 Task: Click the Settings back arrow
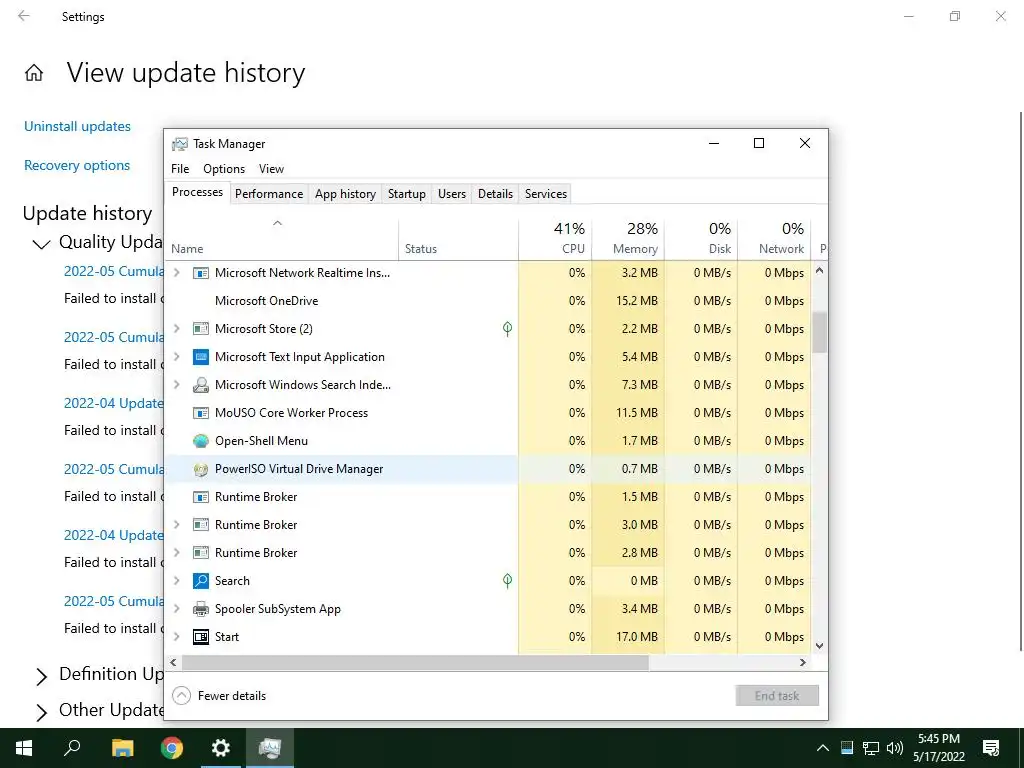[24, 16]
